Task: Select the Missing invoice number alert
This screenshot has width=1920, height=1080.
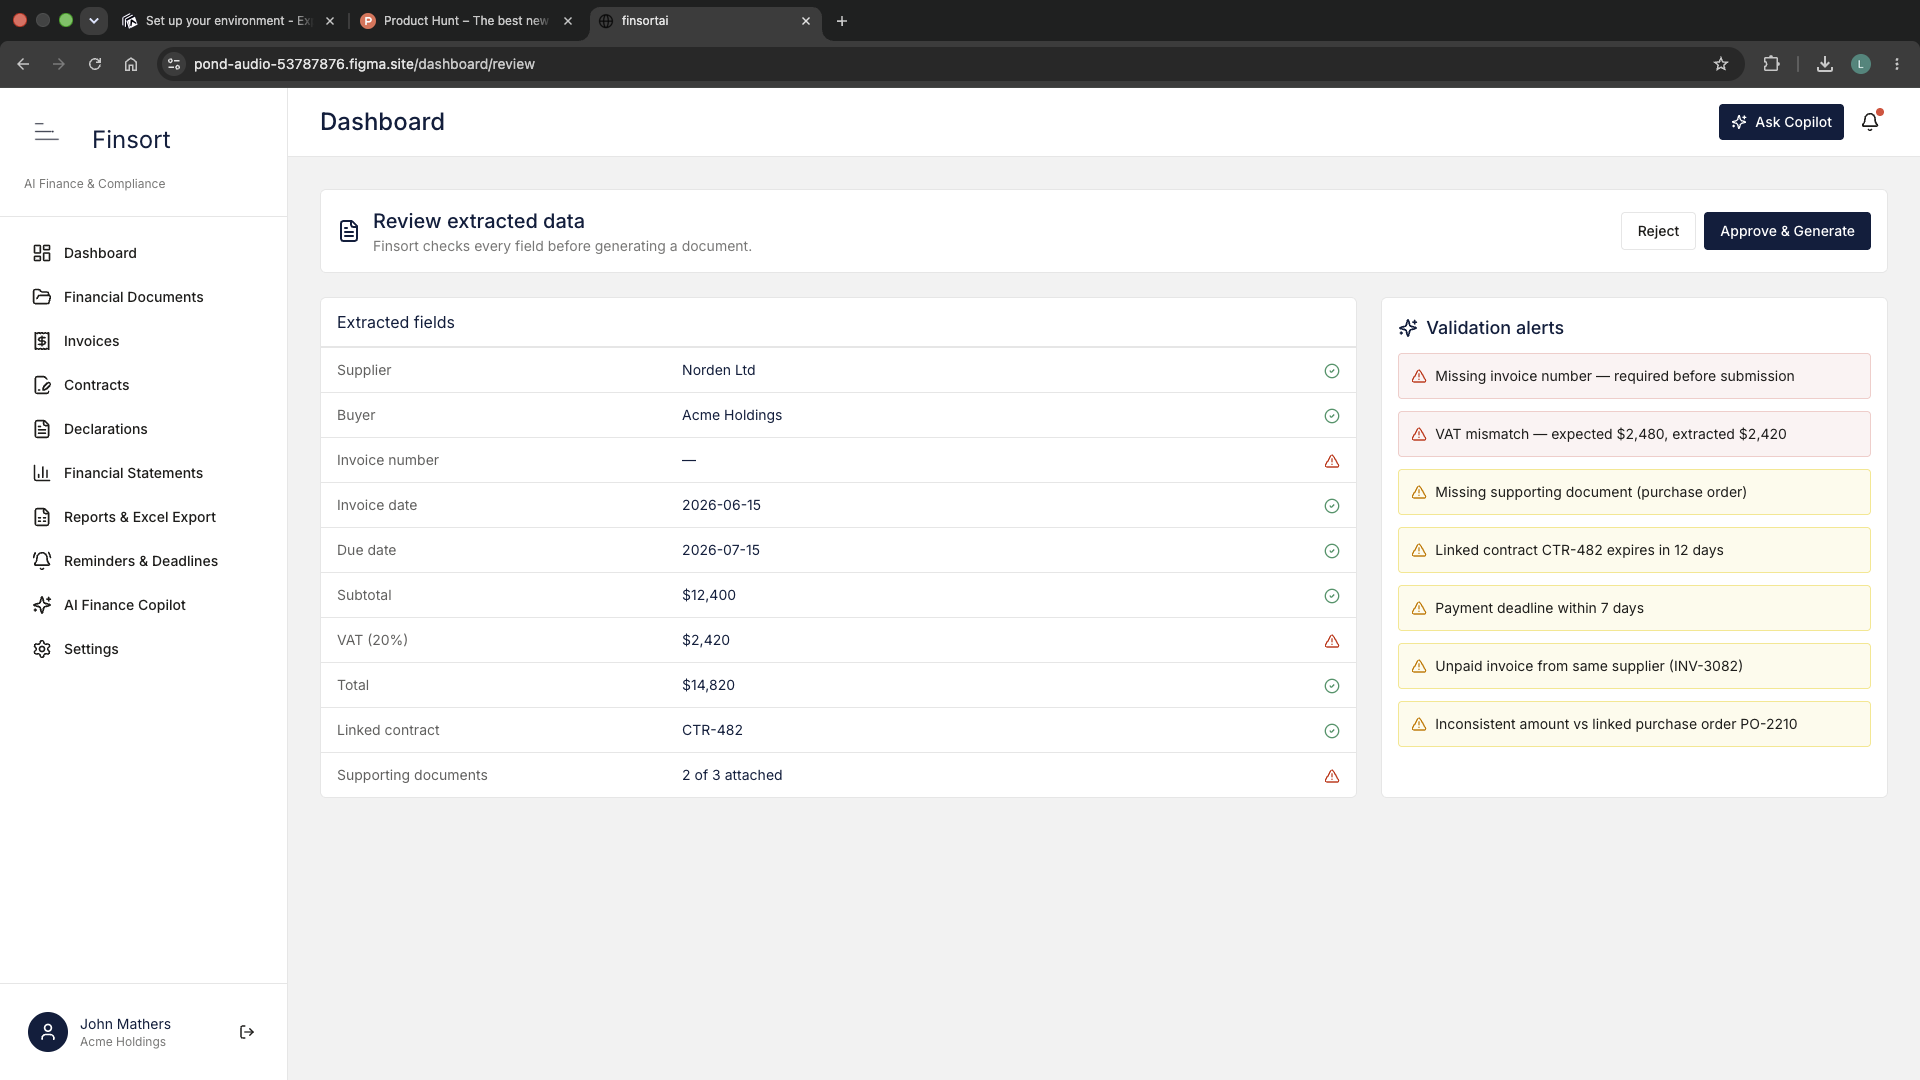Action: (x=1634, y=376)
